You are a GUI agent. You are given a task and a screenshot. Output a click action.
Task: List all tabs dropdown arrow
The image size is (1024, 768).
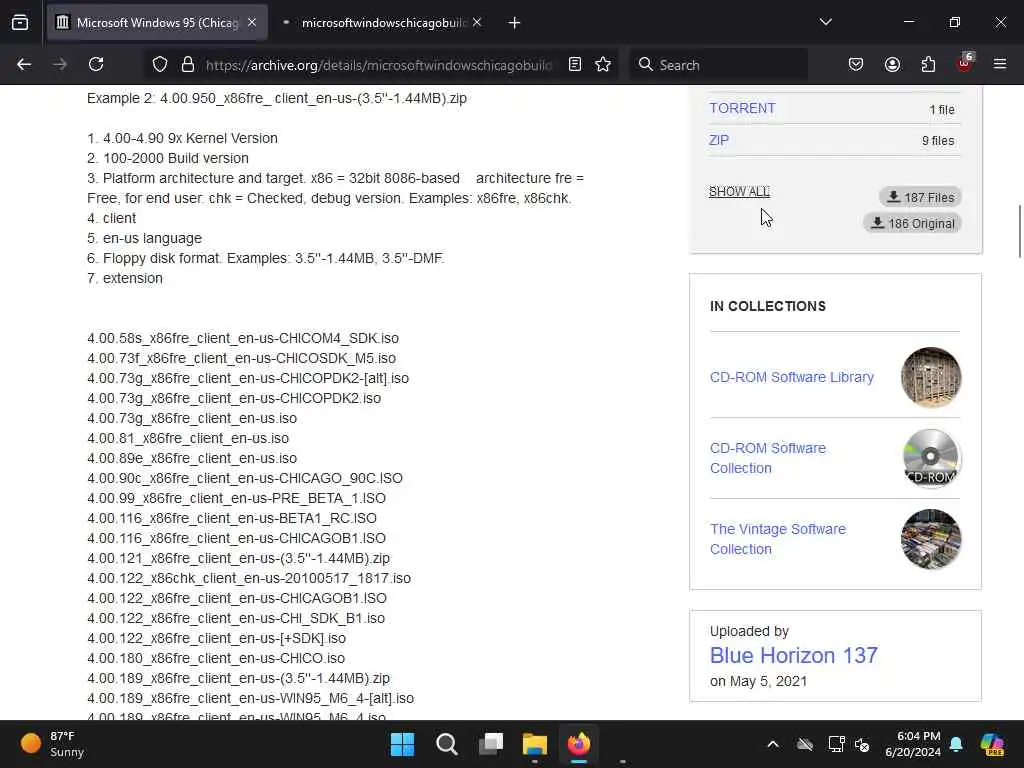click(825, 22)
